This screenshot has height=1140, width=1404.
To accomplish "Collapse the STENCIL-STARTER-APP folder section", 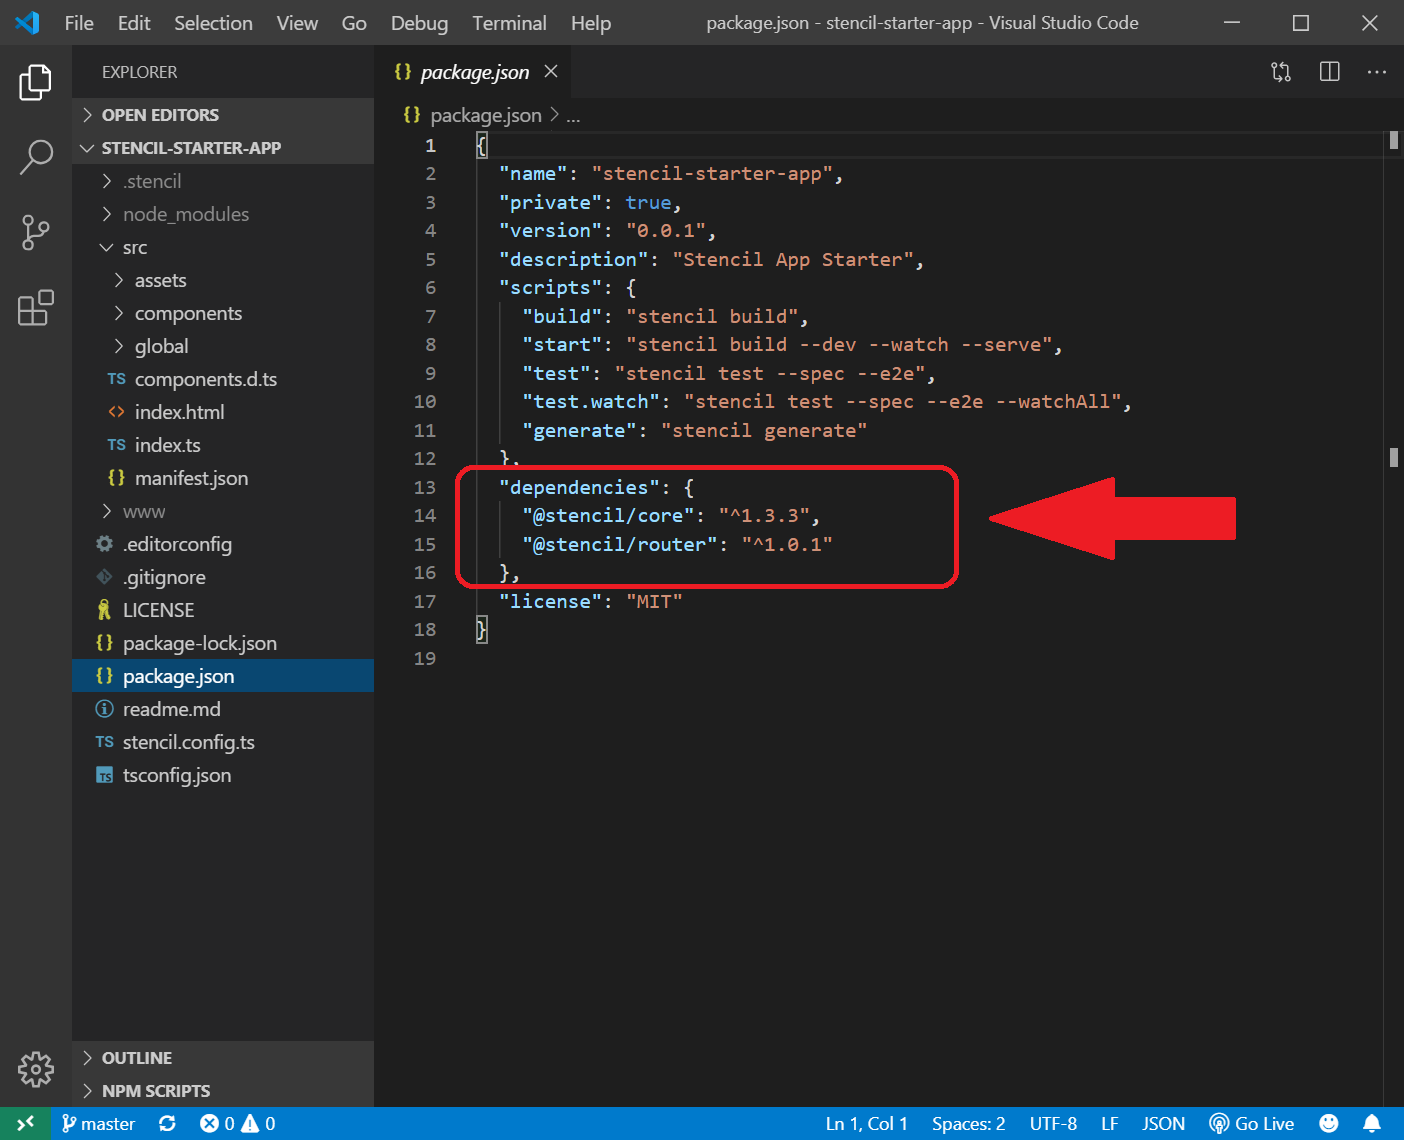I will (x=223, y=148).
